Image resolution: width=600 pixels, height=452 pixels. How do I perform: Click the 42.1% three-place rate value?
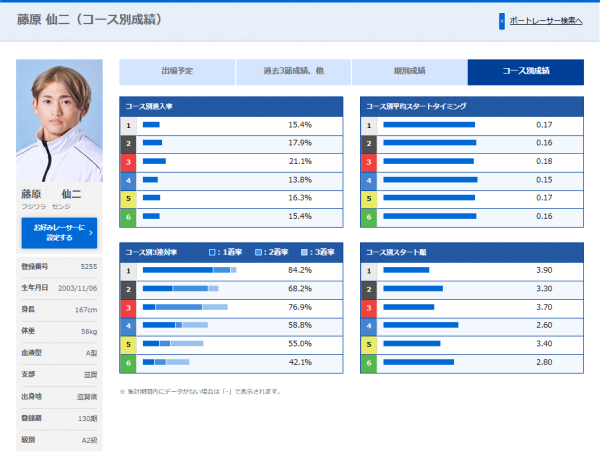[x=300, y=362]
